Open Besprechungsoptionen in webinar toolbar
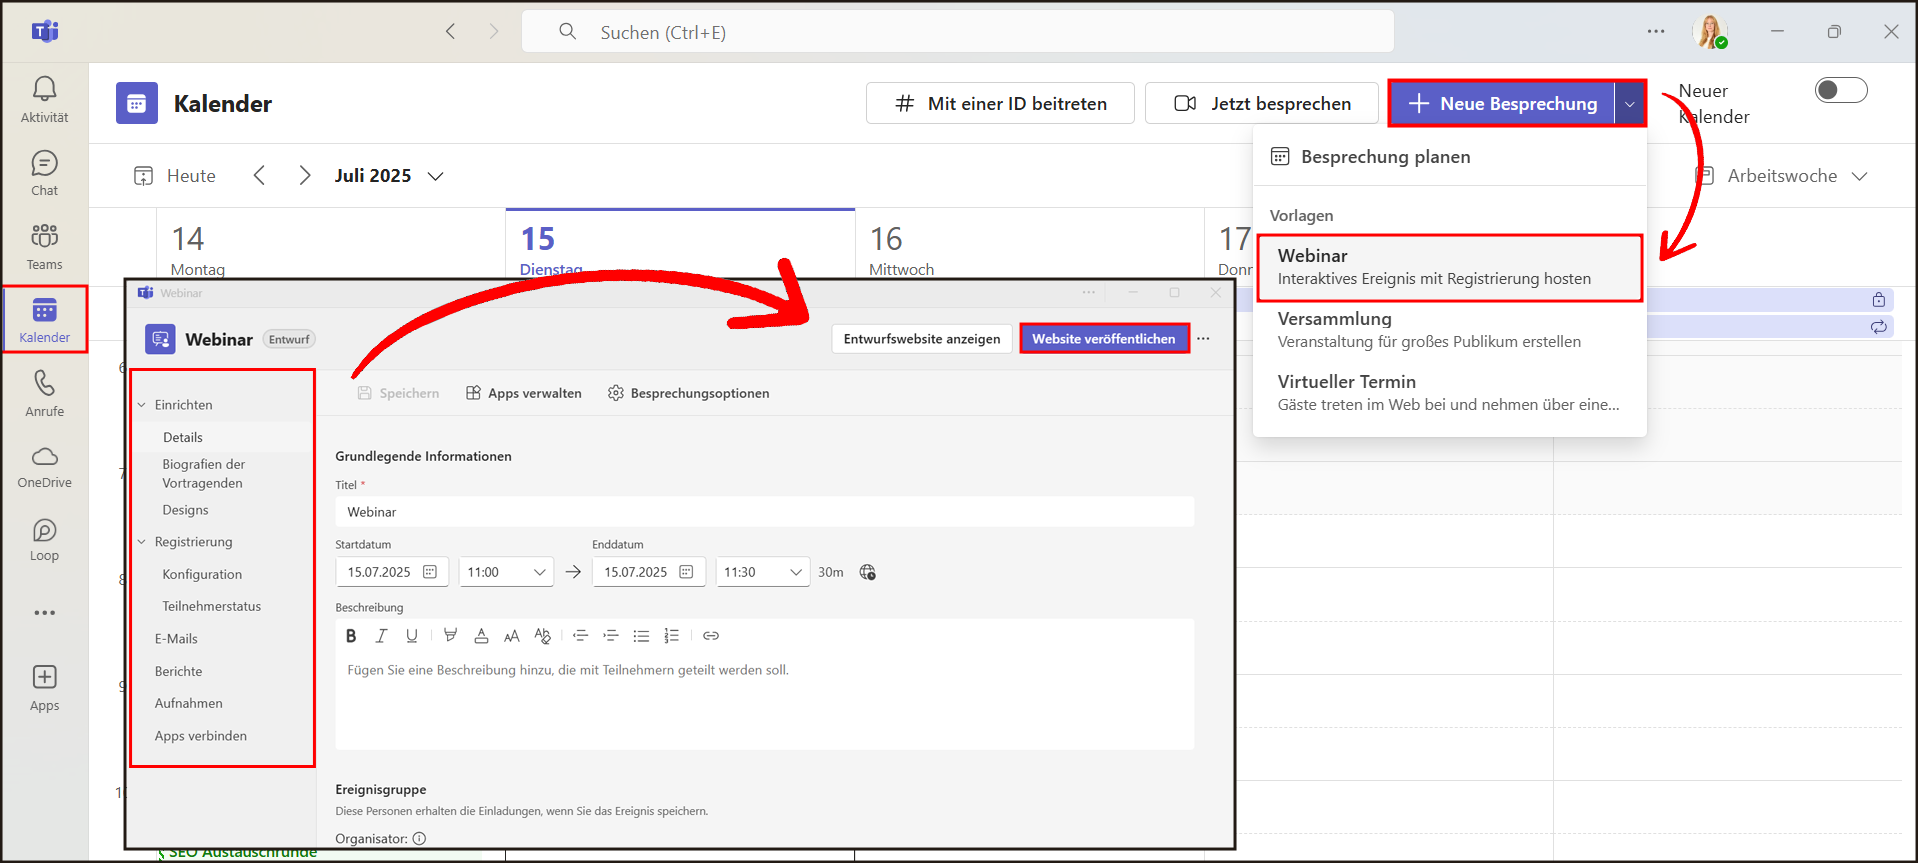 tap(689, 393)
